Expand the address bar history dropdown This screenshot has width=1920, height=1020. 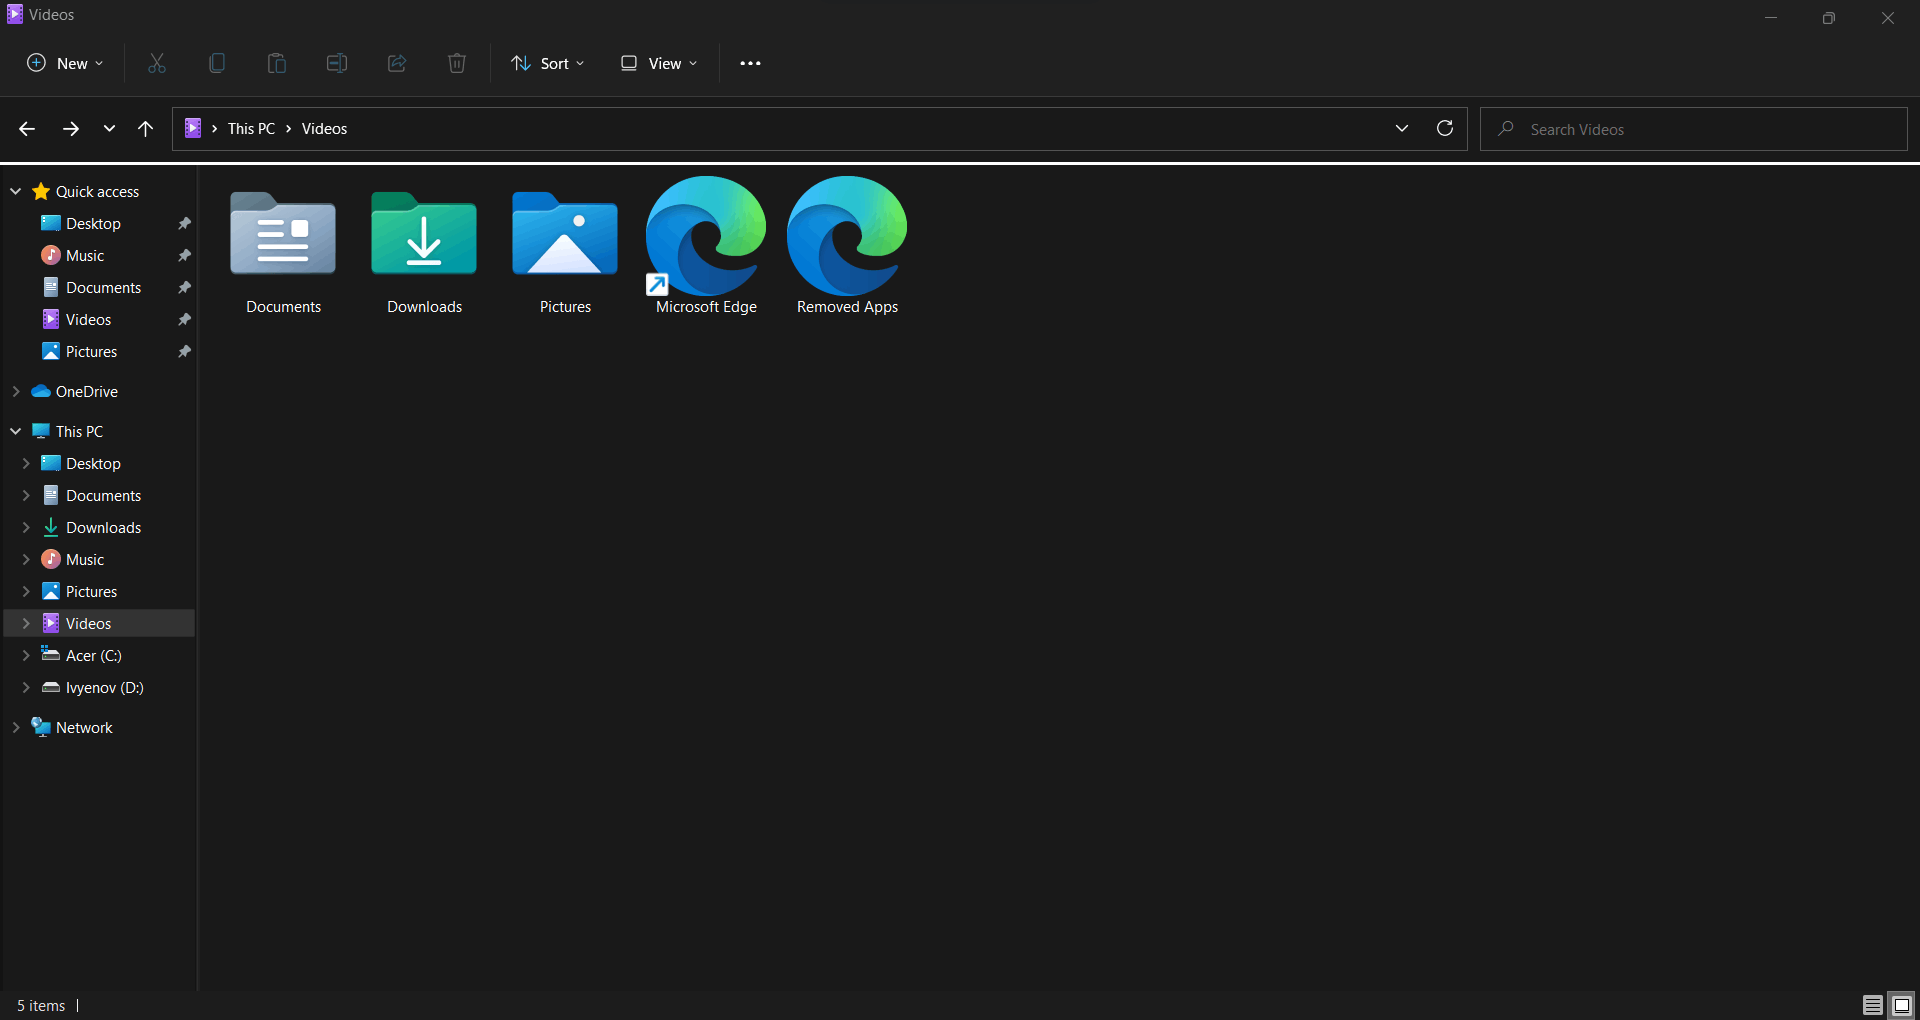(x=1402, y=128)
